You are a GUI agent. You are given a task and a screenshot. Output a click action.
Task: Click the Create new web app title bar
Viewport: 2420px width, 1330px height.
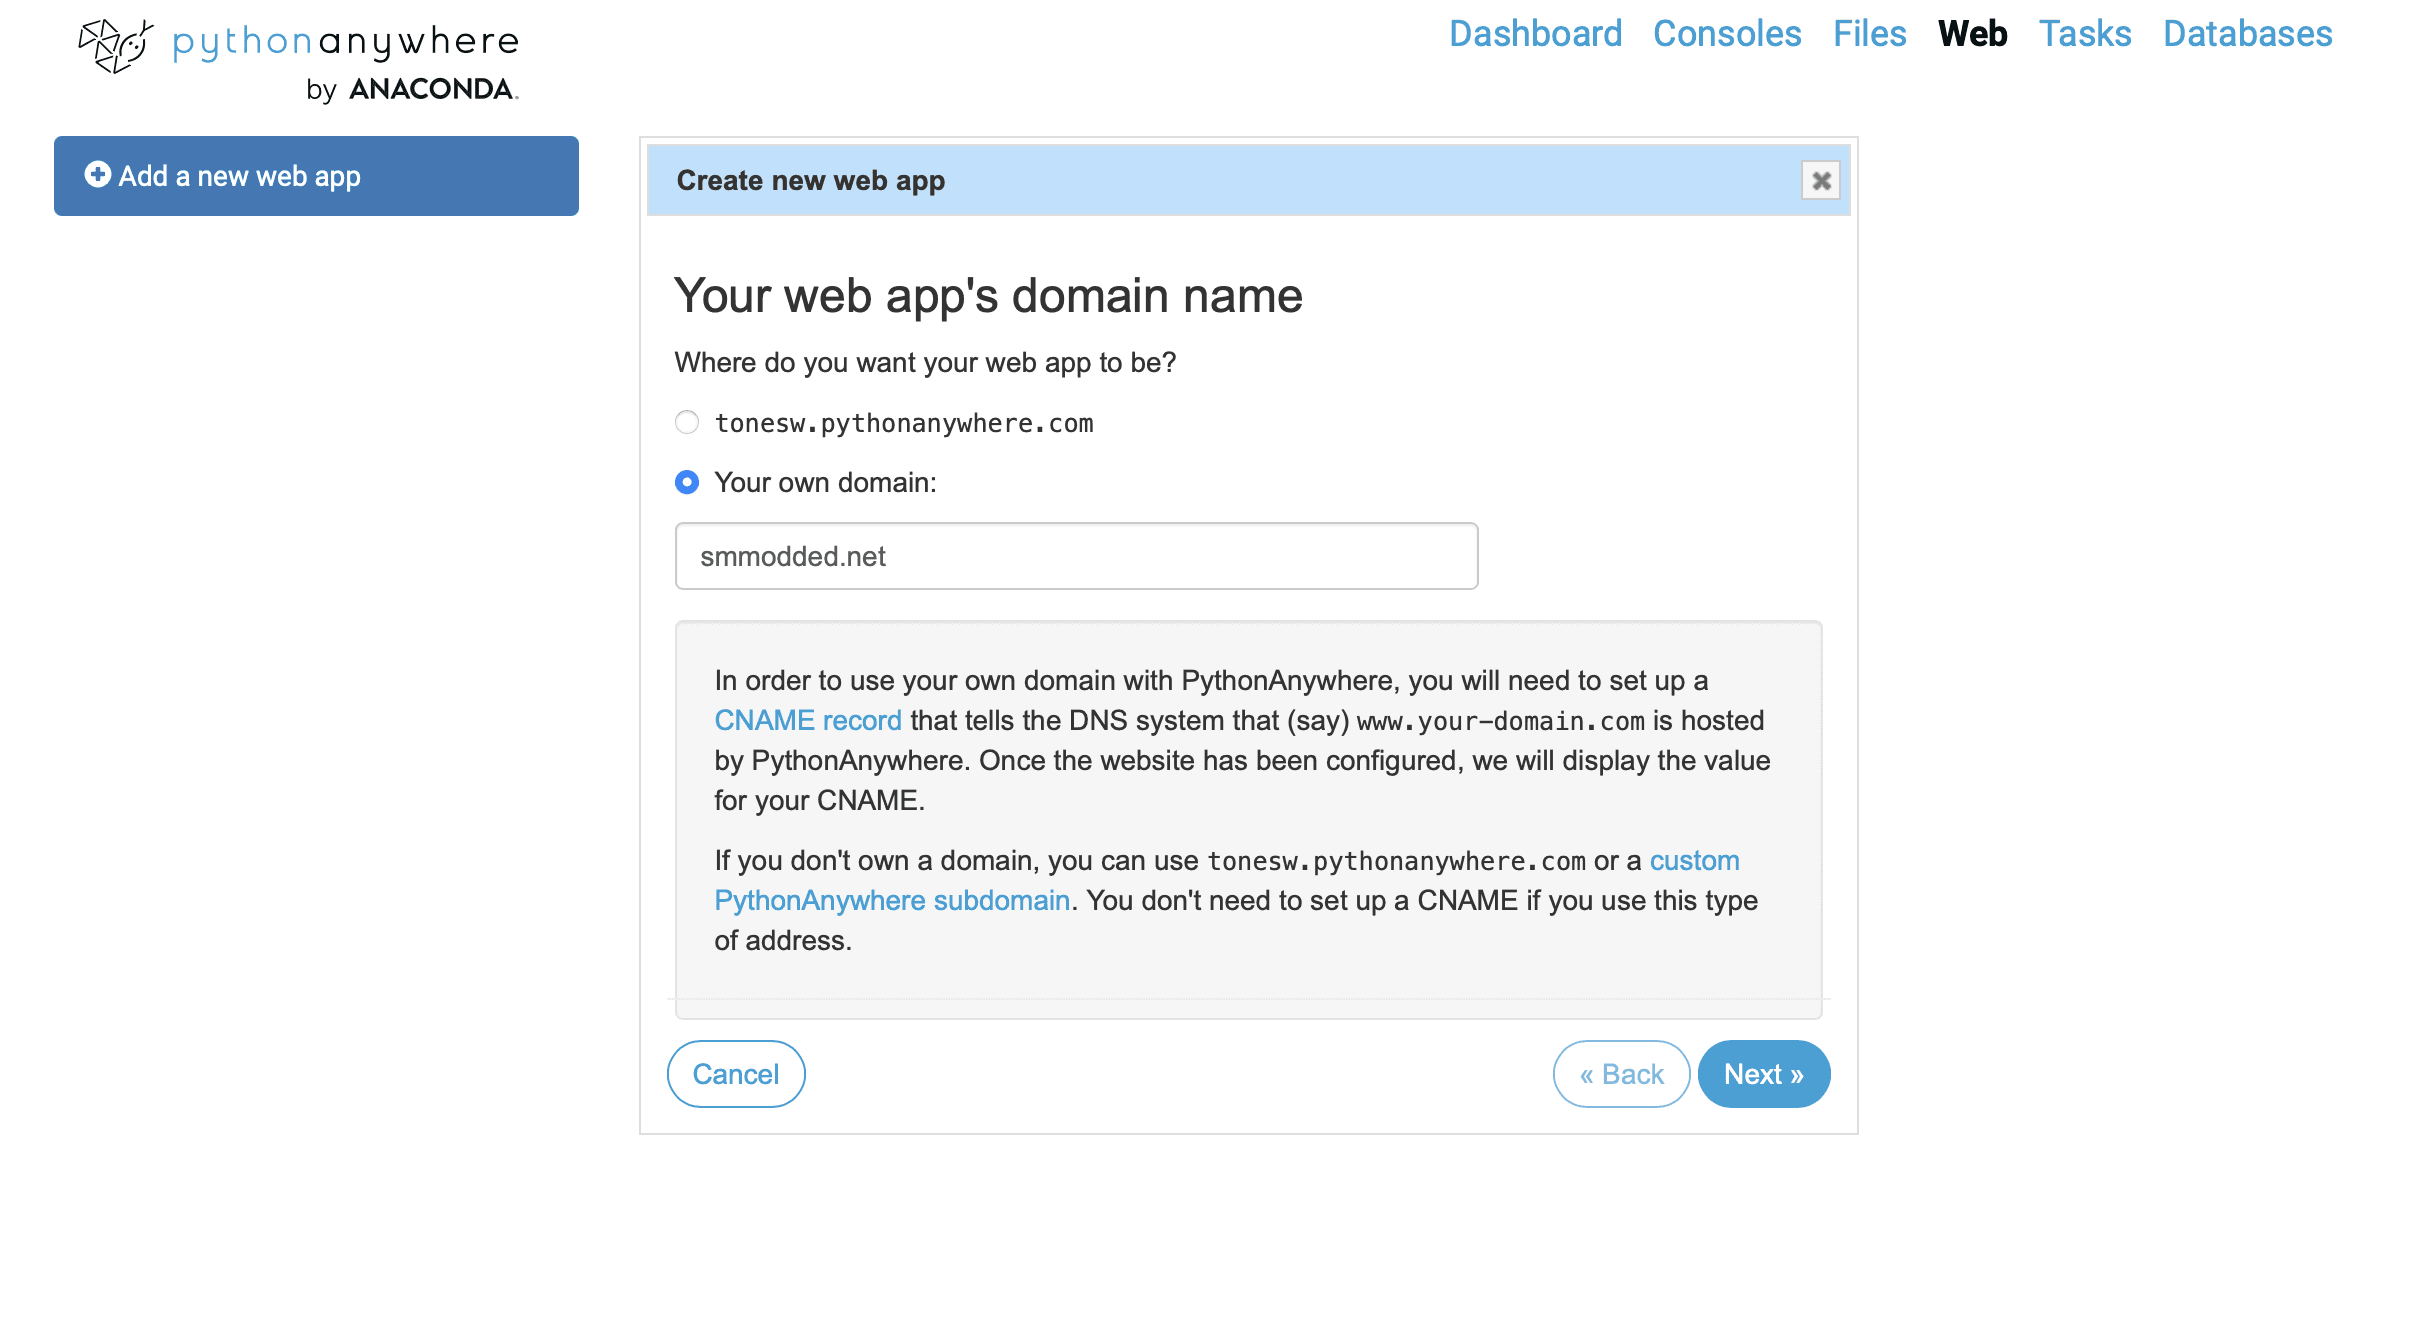click(1248, 181)
